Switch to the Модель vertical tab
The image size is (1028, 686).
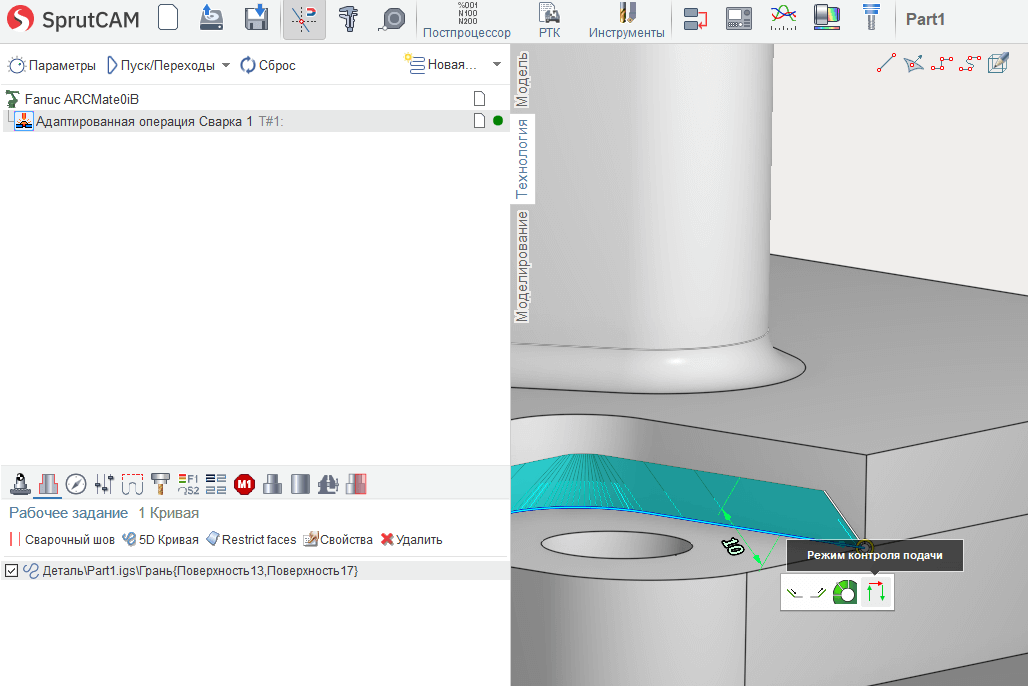coord(522,79)
